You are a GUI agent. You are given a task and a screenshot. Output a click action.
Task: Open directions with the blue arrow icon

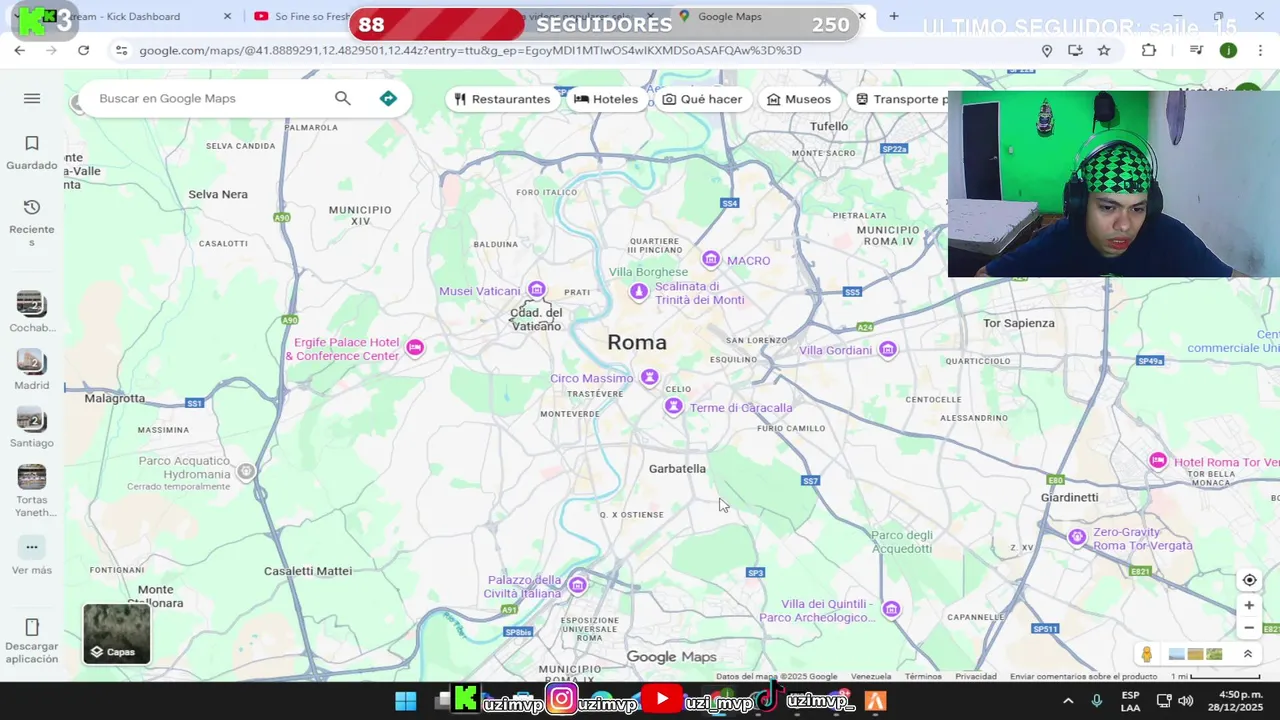[x=388, y=98]
